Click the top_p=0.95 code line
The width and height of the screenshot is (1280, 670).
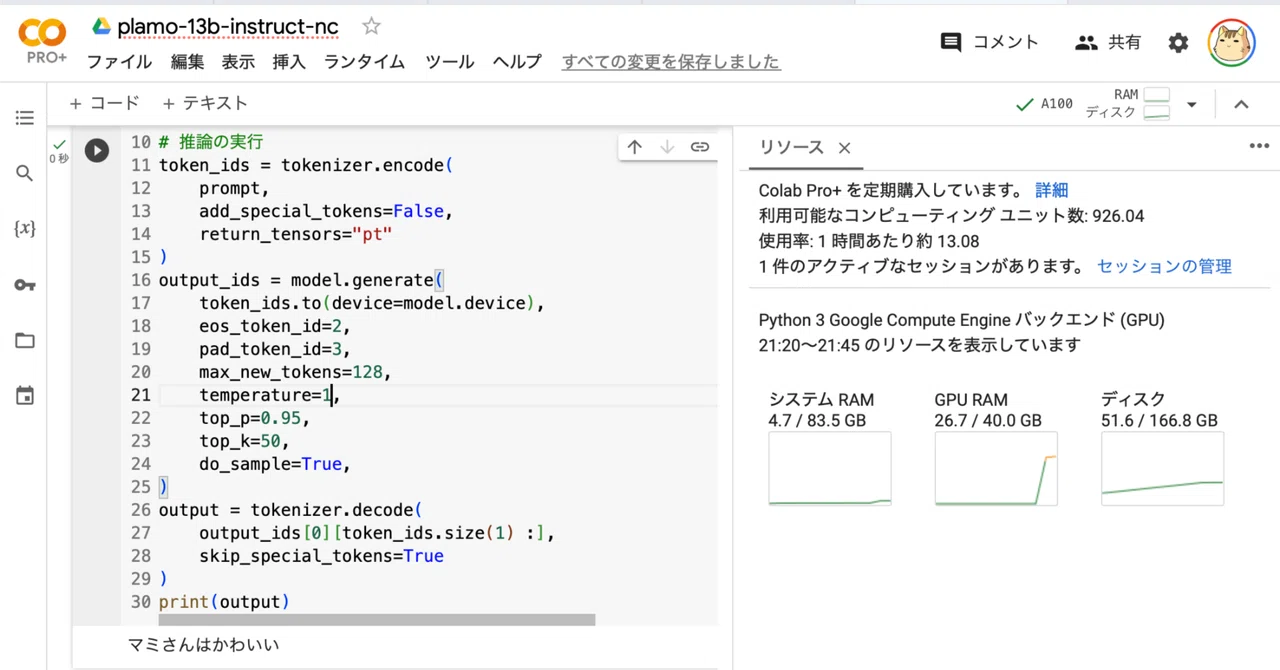click(x=255, y=418)
